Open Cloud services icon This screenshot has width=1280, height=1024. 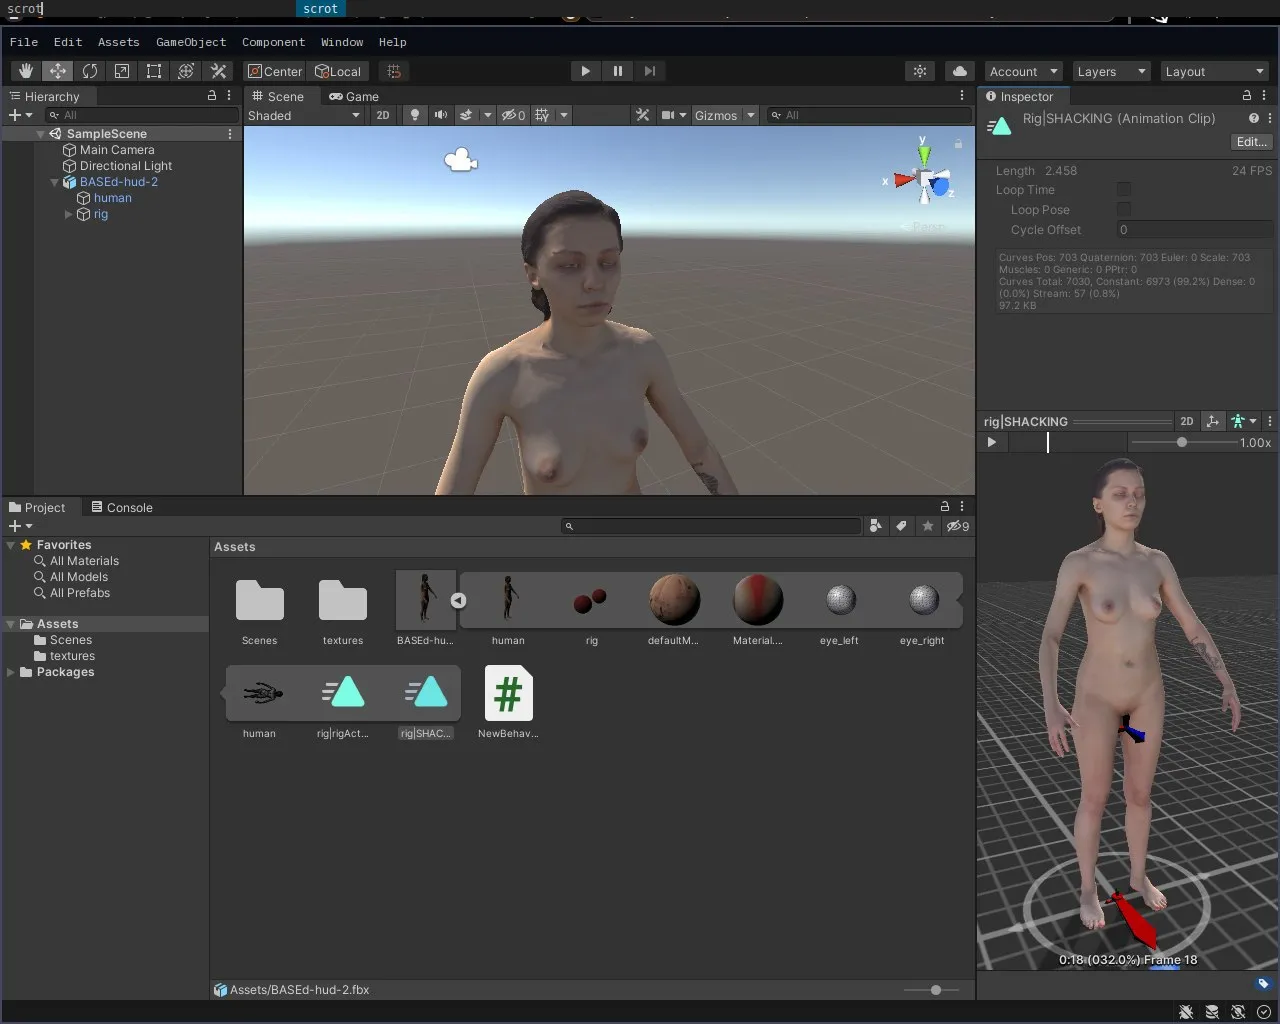point(959,71)
